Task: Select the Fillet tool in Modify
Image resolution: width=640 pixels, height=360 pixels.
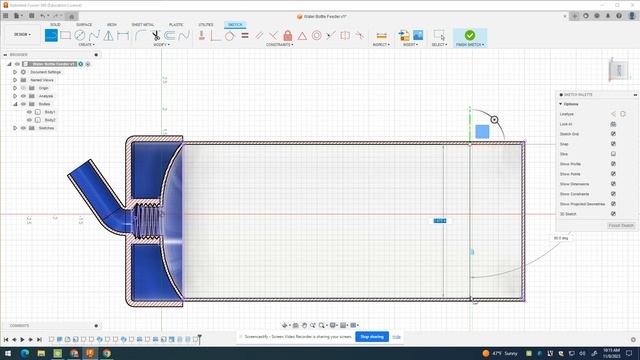Action: [140, 36]
